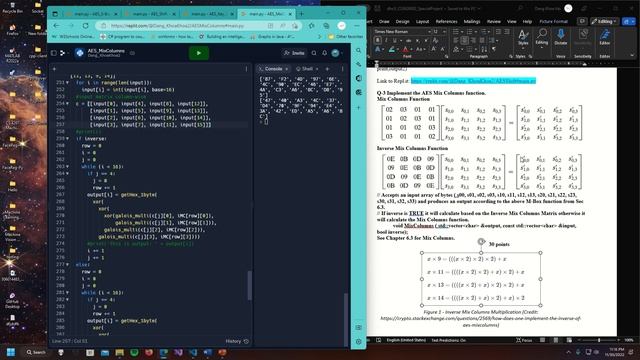The width and height of the screenshot is (640, 360).
Task: Collapse the 'if inverse:' code block fold arrow
Action: [68, 139]
